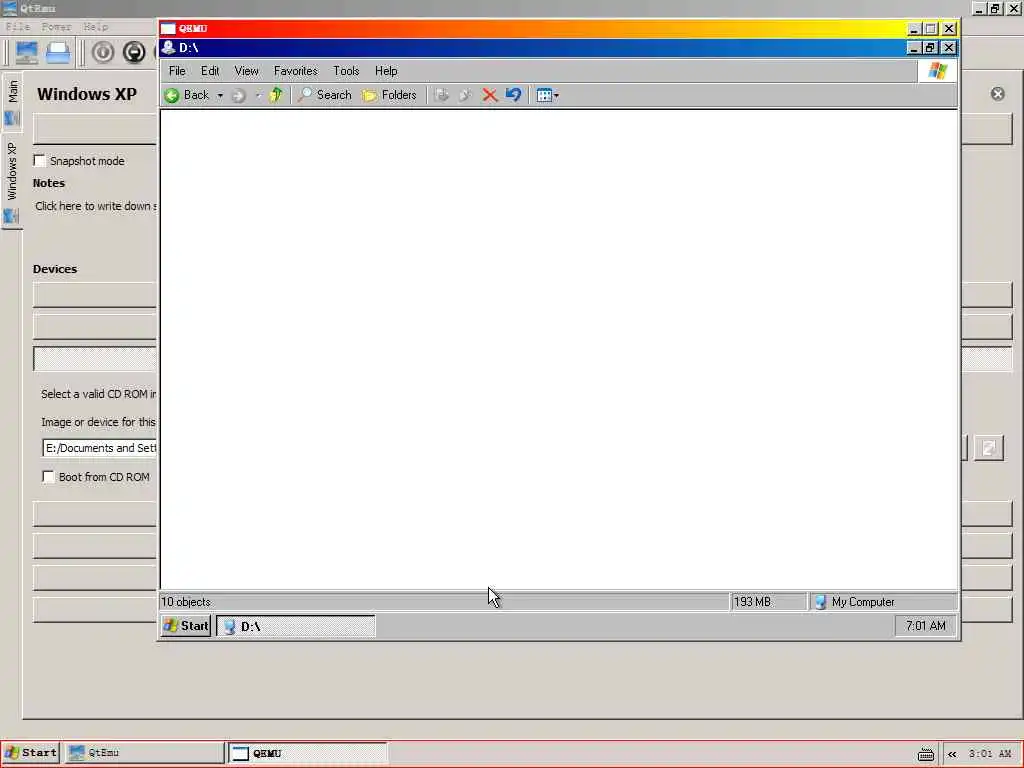1024x768 pixels.
Task: Open the Favorites menu
Action: (295, 71)
